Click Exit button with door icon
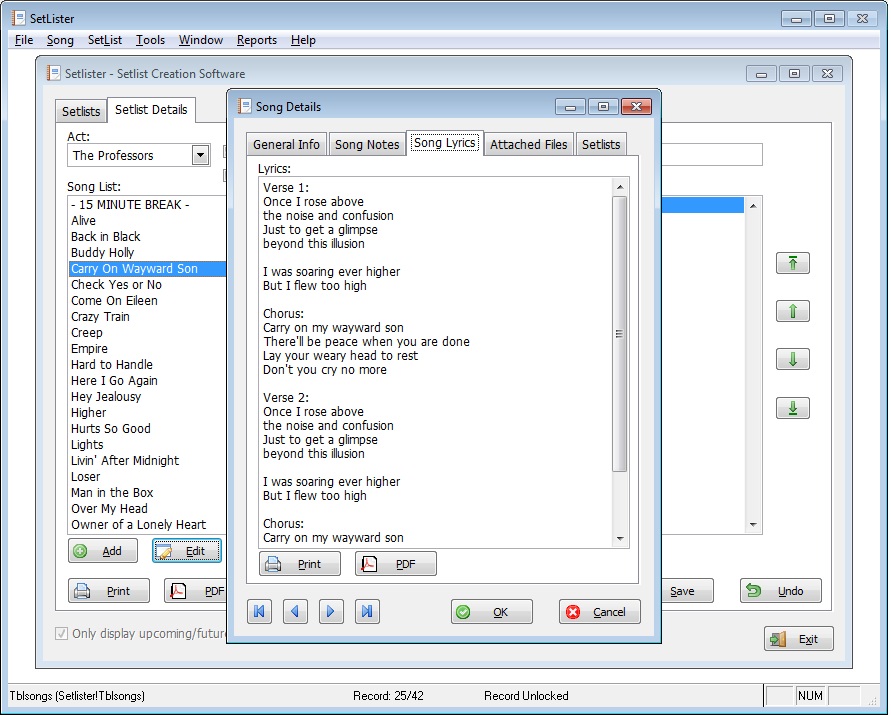 798,639
